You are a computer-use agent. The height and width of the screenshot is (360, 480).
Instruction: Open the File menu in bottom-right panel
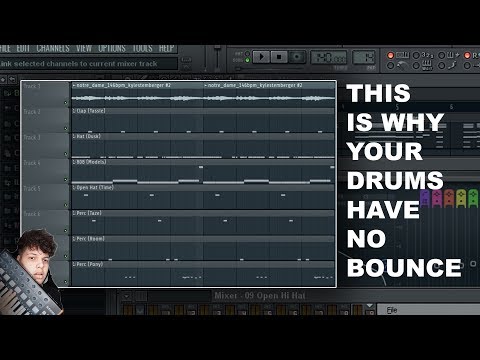click(392, 310)
